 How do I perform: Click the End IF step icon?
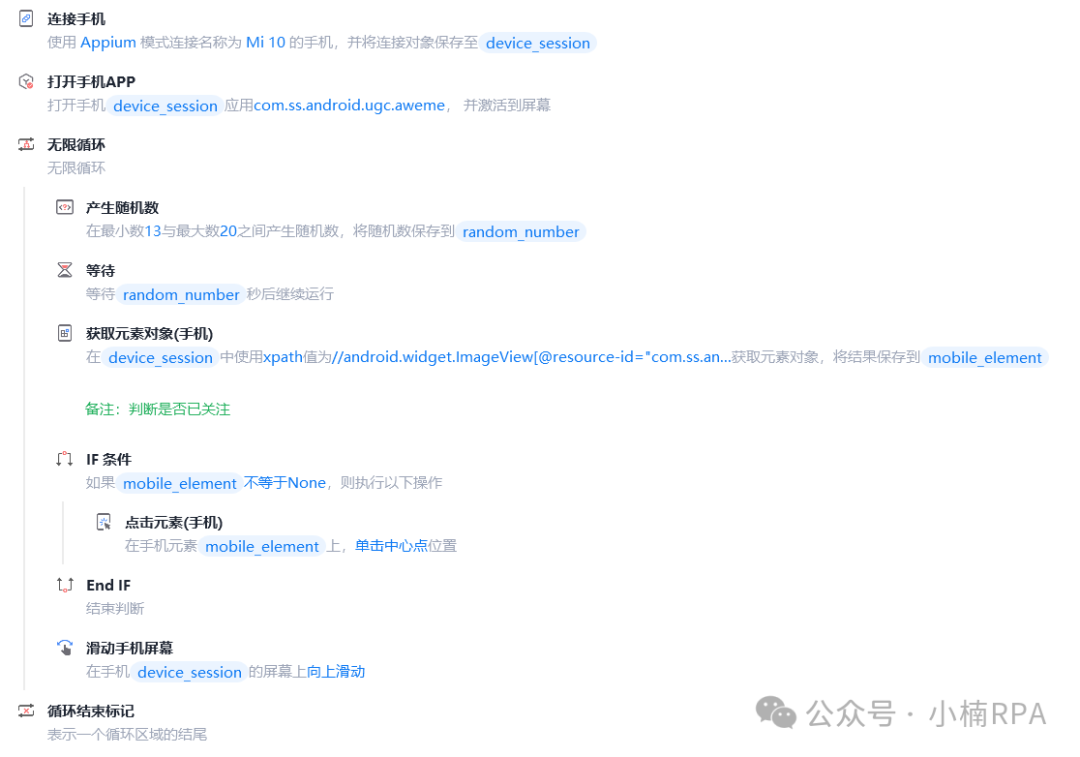[64, 585]
